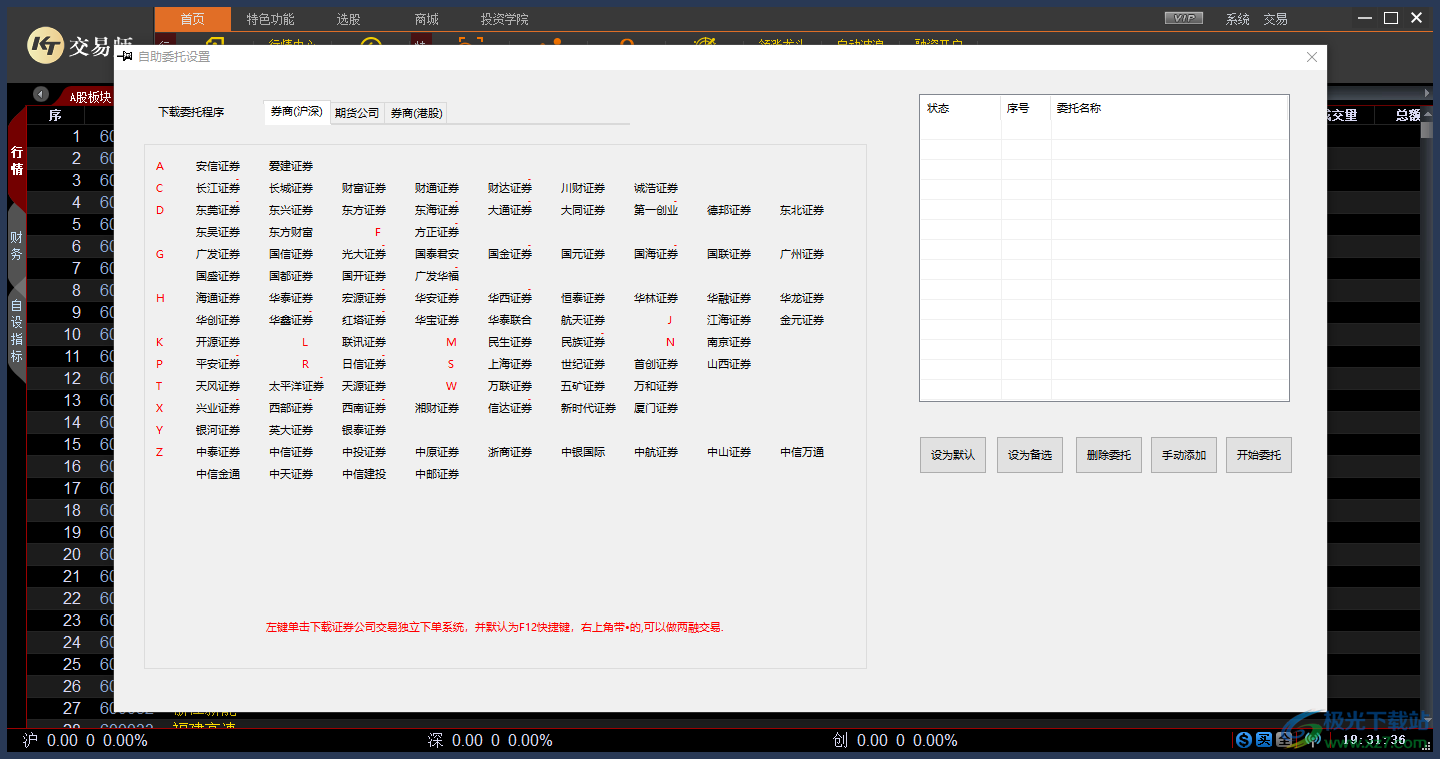Switch to the 期货公司 tab
This screenshot has width=1440, height=759.
[357, 113]
